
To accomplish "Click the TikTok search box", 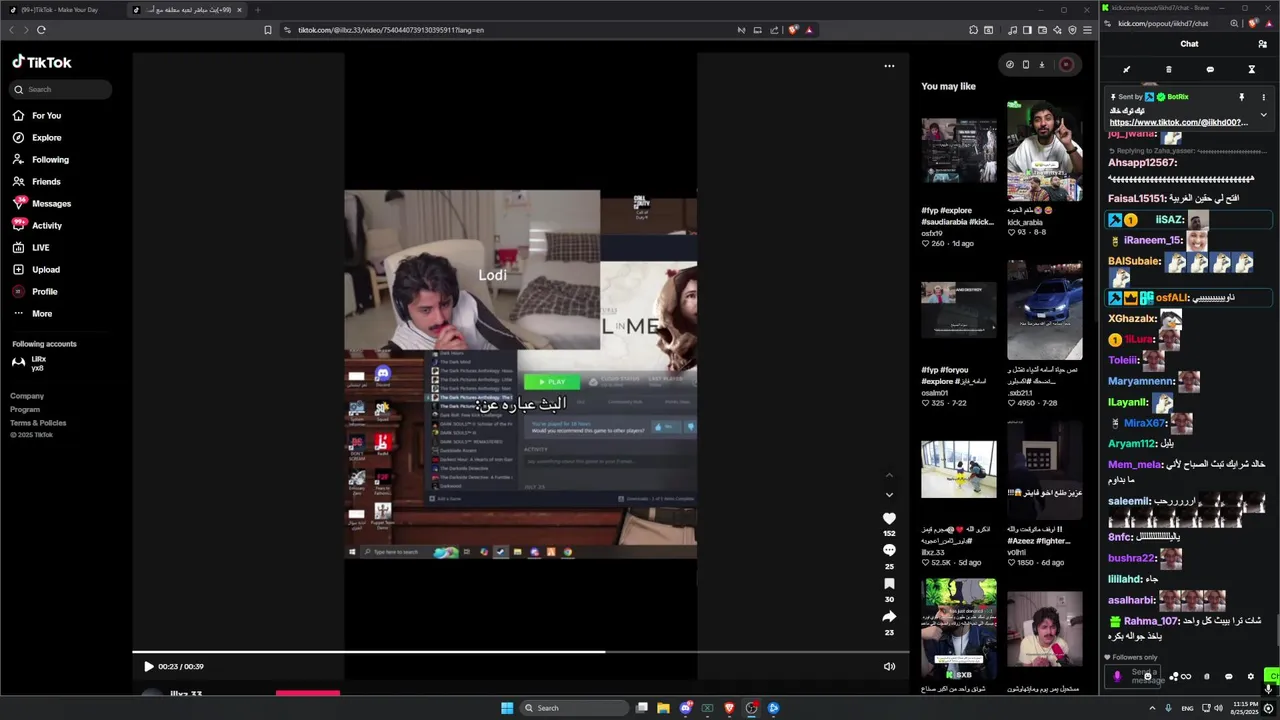I will [x=62, y=89].
